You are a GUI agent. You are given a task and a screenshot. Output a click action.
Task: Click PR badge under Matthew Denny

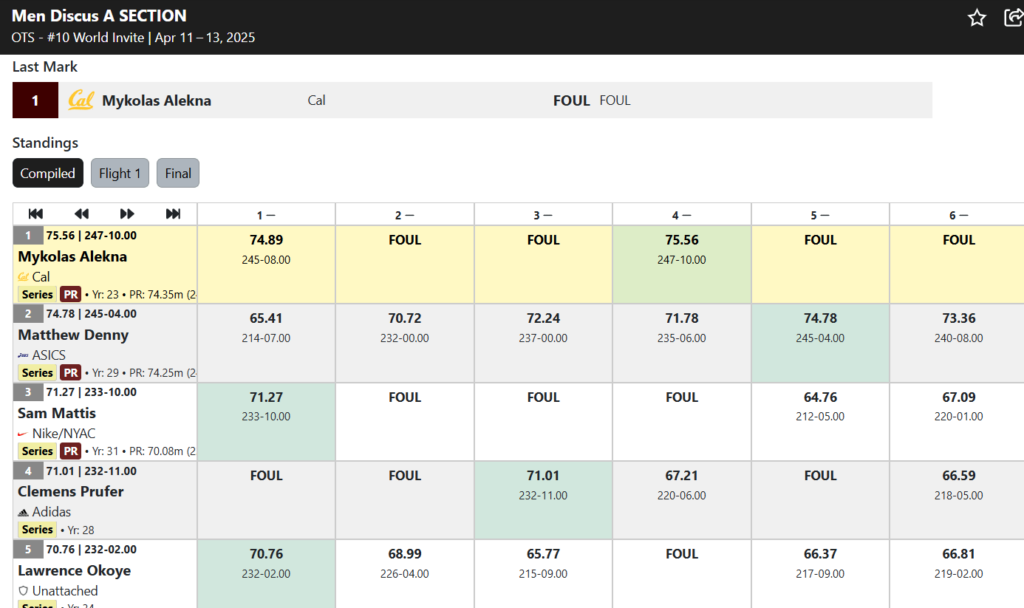click(71, 373)
